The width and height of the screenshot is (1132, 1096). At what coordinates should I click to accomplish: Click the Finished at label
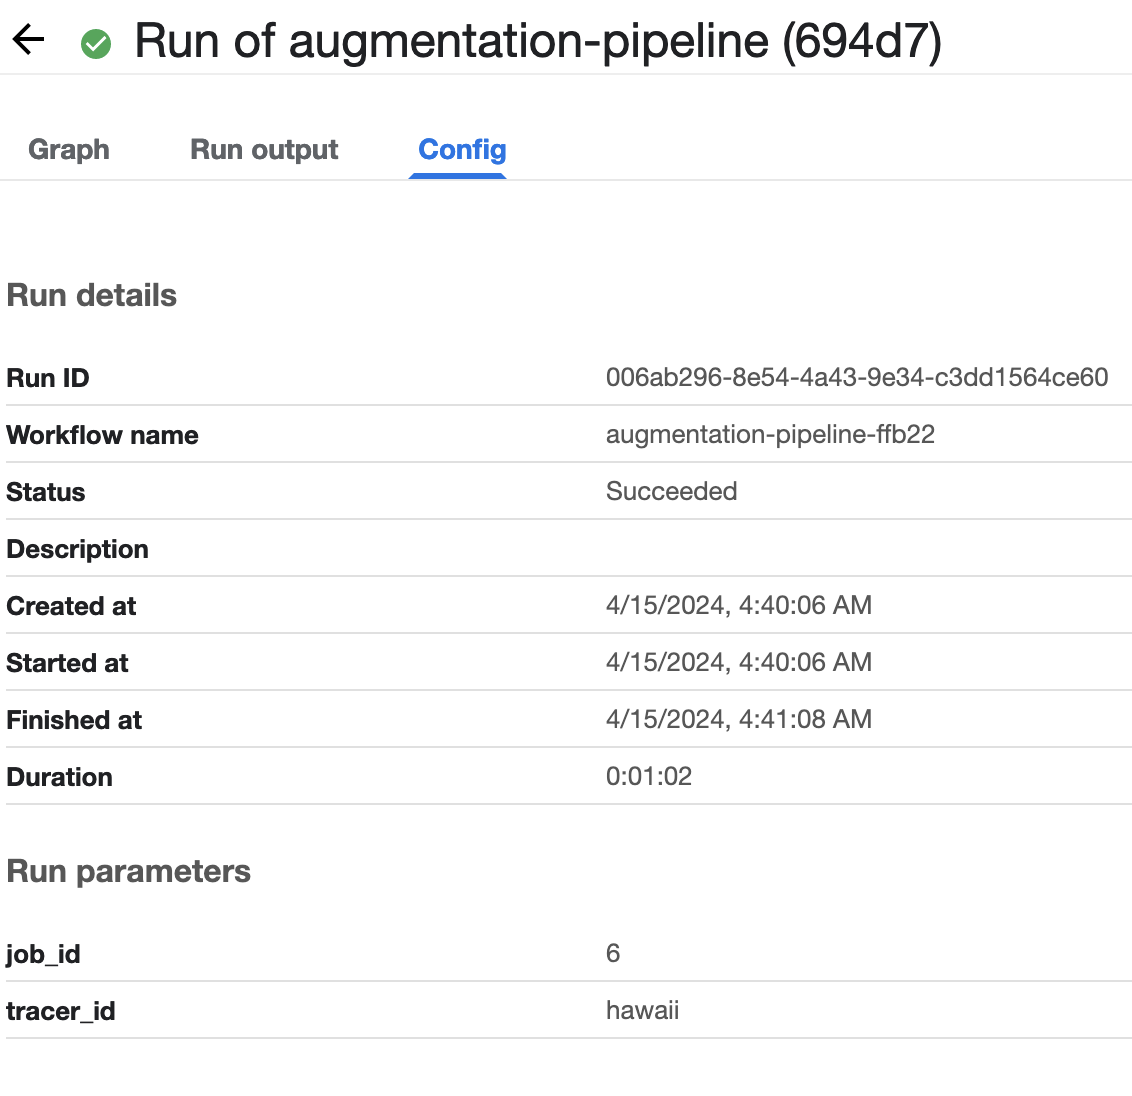[x=74, y=720]
